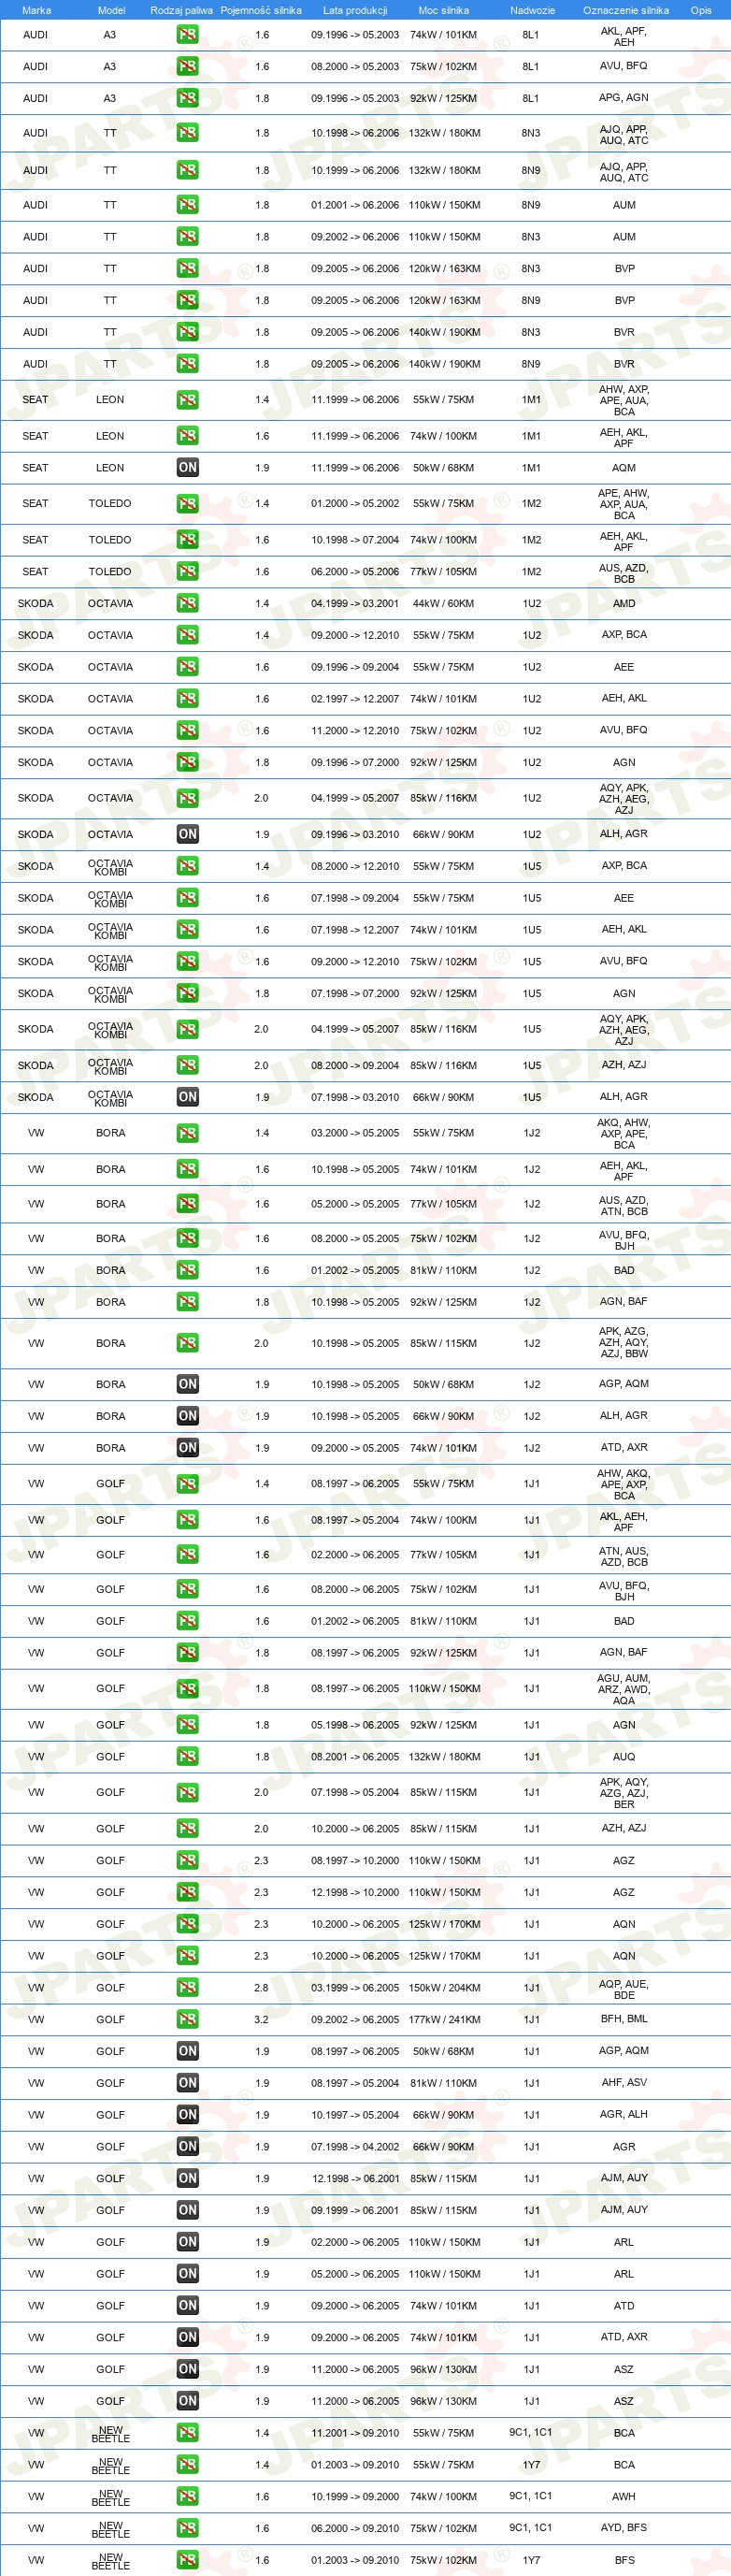Select date range 04.1999 -> 03.2001
Image resolution: width=731 pixels, height=2576 pixels.
tap(355, 604)
